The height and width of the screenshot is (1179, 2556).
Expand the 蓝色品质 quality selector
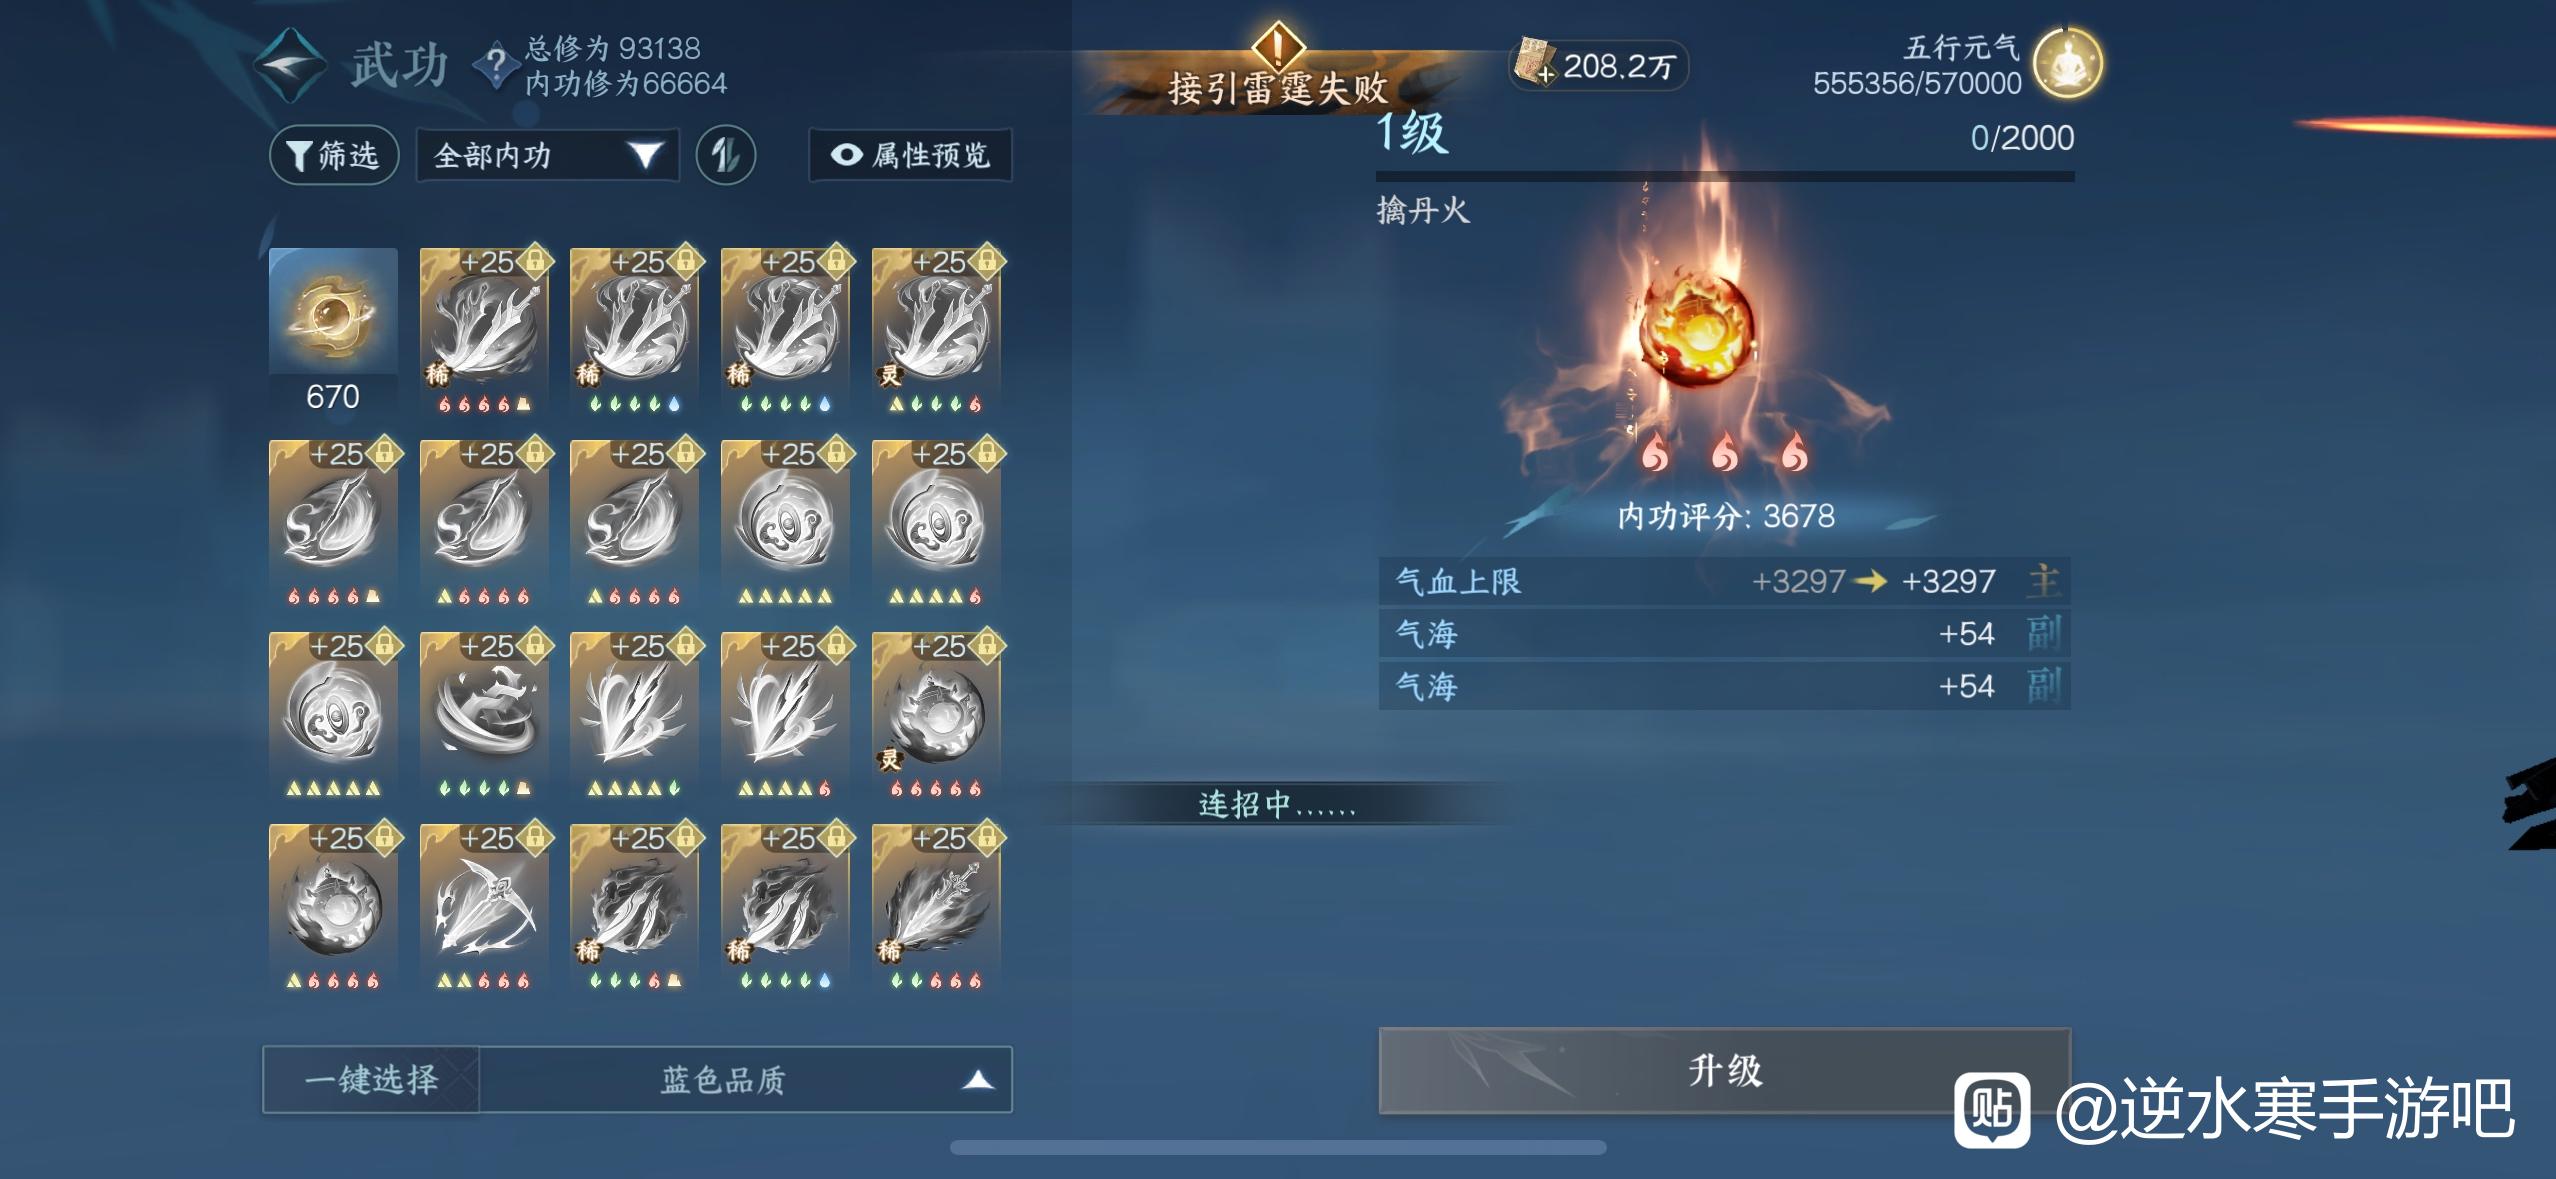[745, 1079]
